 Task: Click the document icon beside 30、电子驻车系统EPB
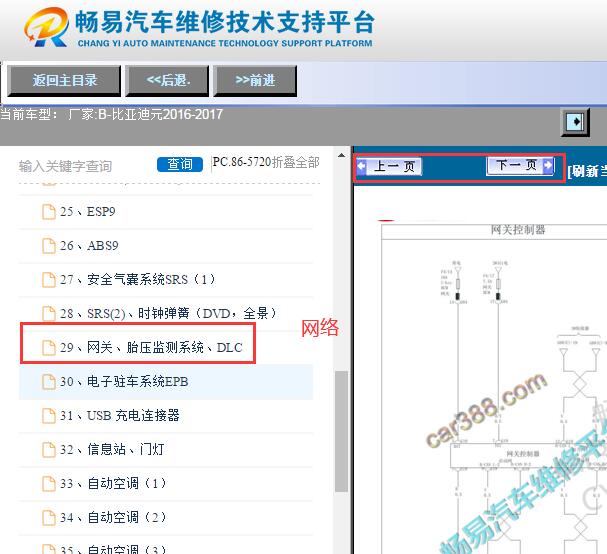click(x=49, y=382)
